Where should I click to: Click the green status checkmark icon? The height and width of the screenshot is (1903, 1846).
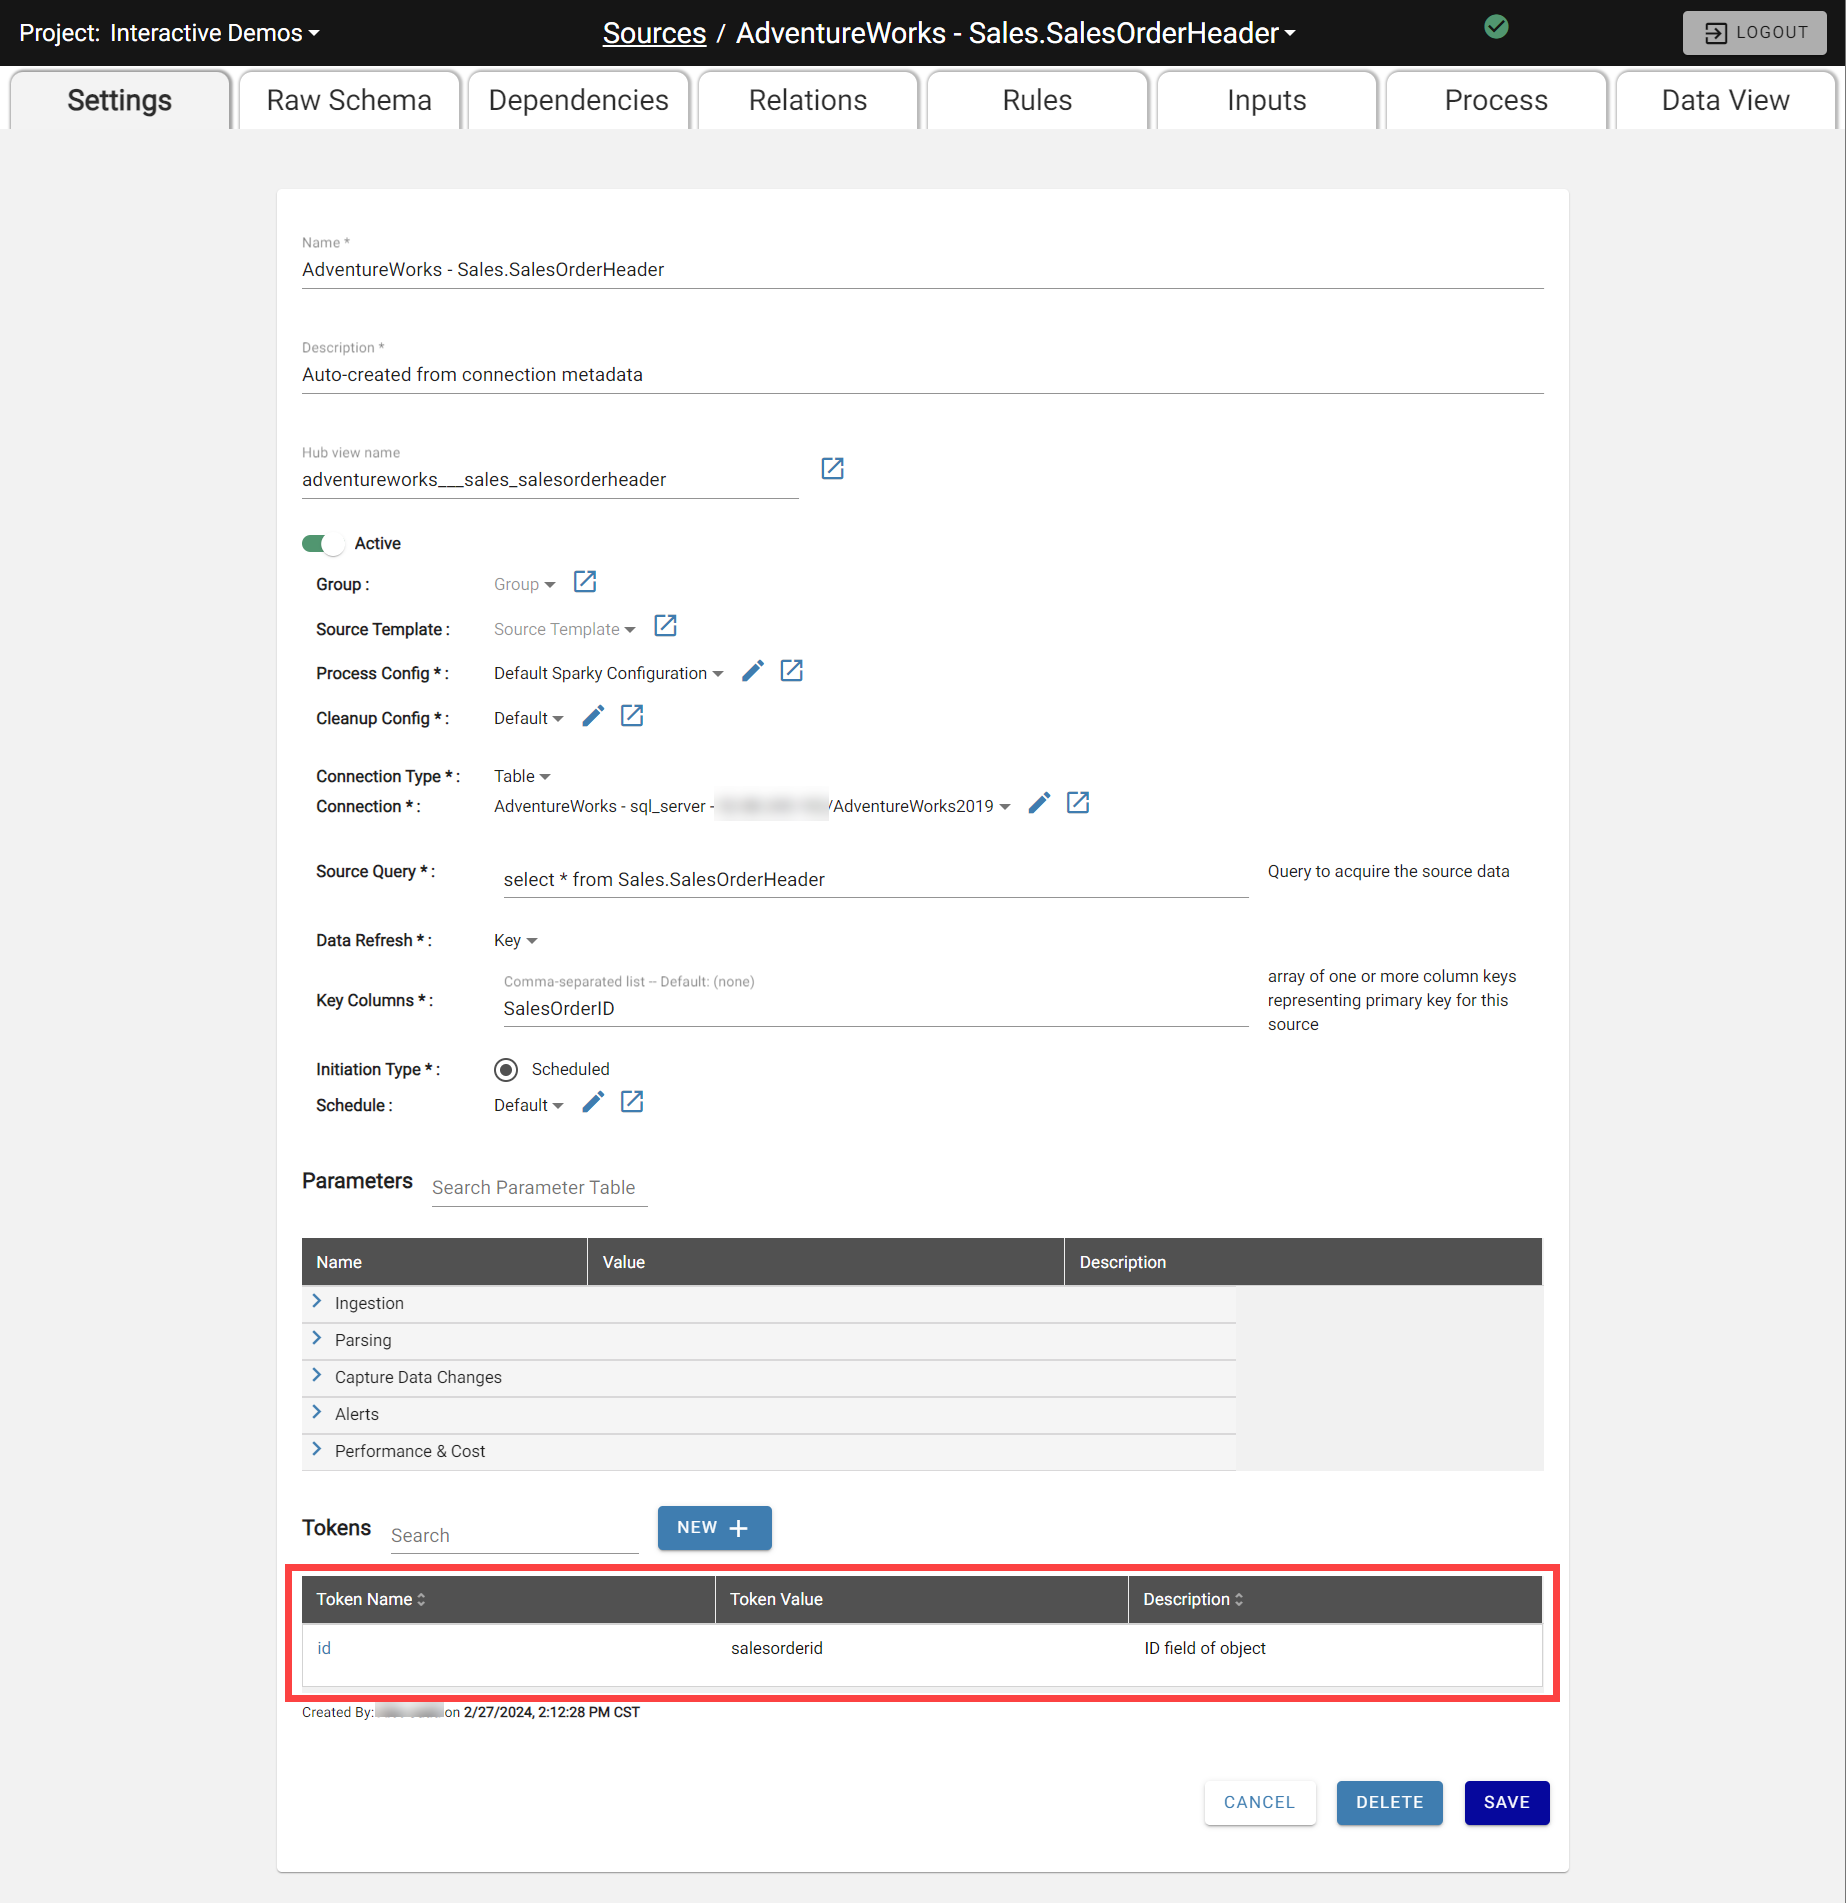pyautogui.click(x=1496, y=27)
